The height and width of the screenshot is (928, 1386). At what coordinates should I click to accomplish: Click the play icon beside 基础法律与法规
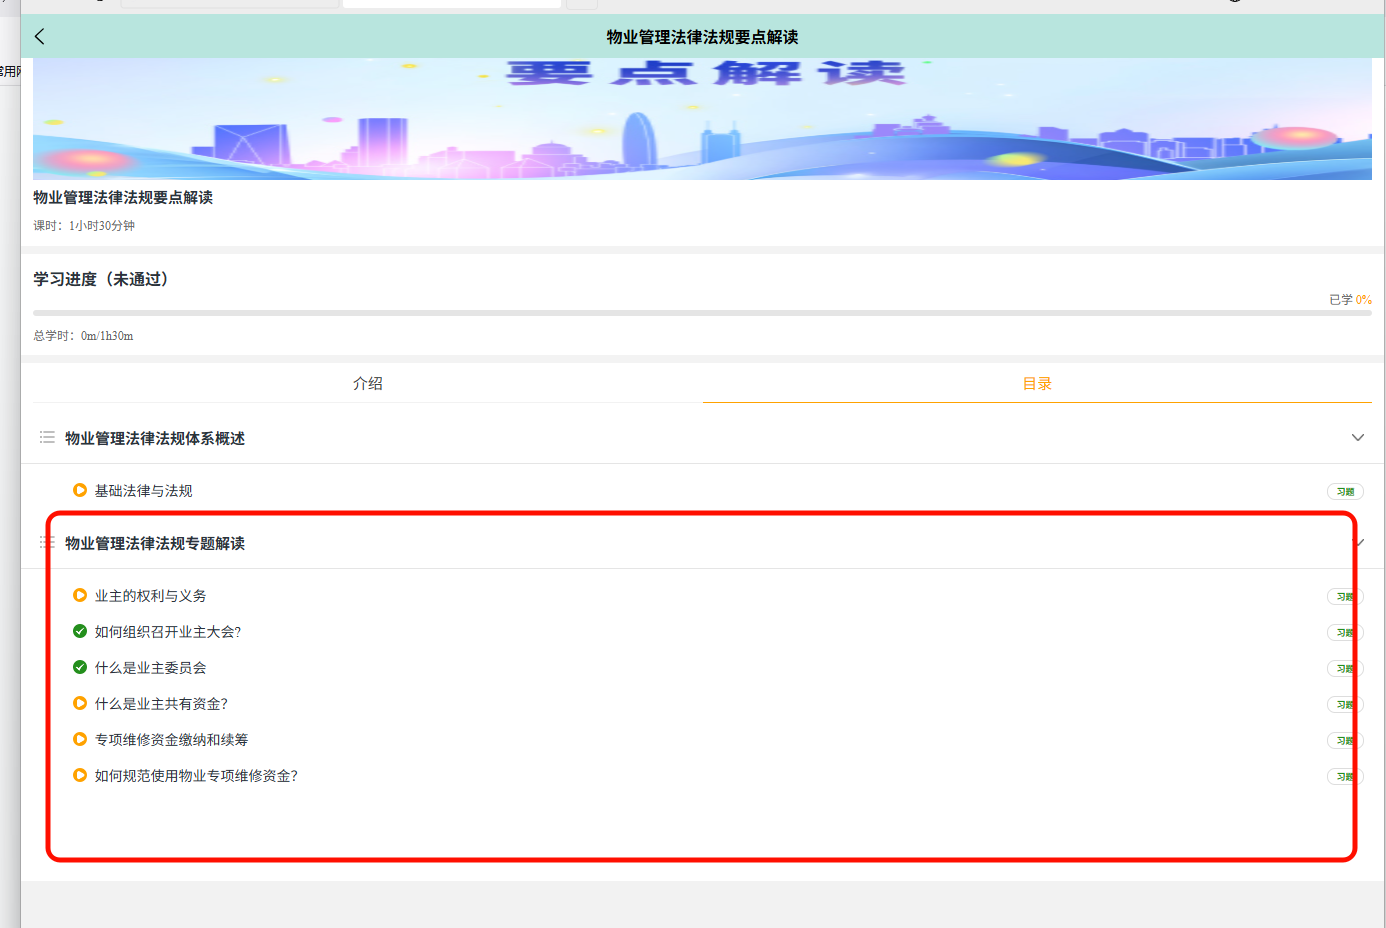tap(79, 490)
